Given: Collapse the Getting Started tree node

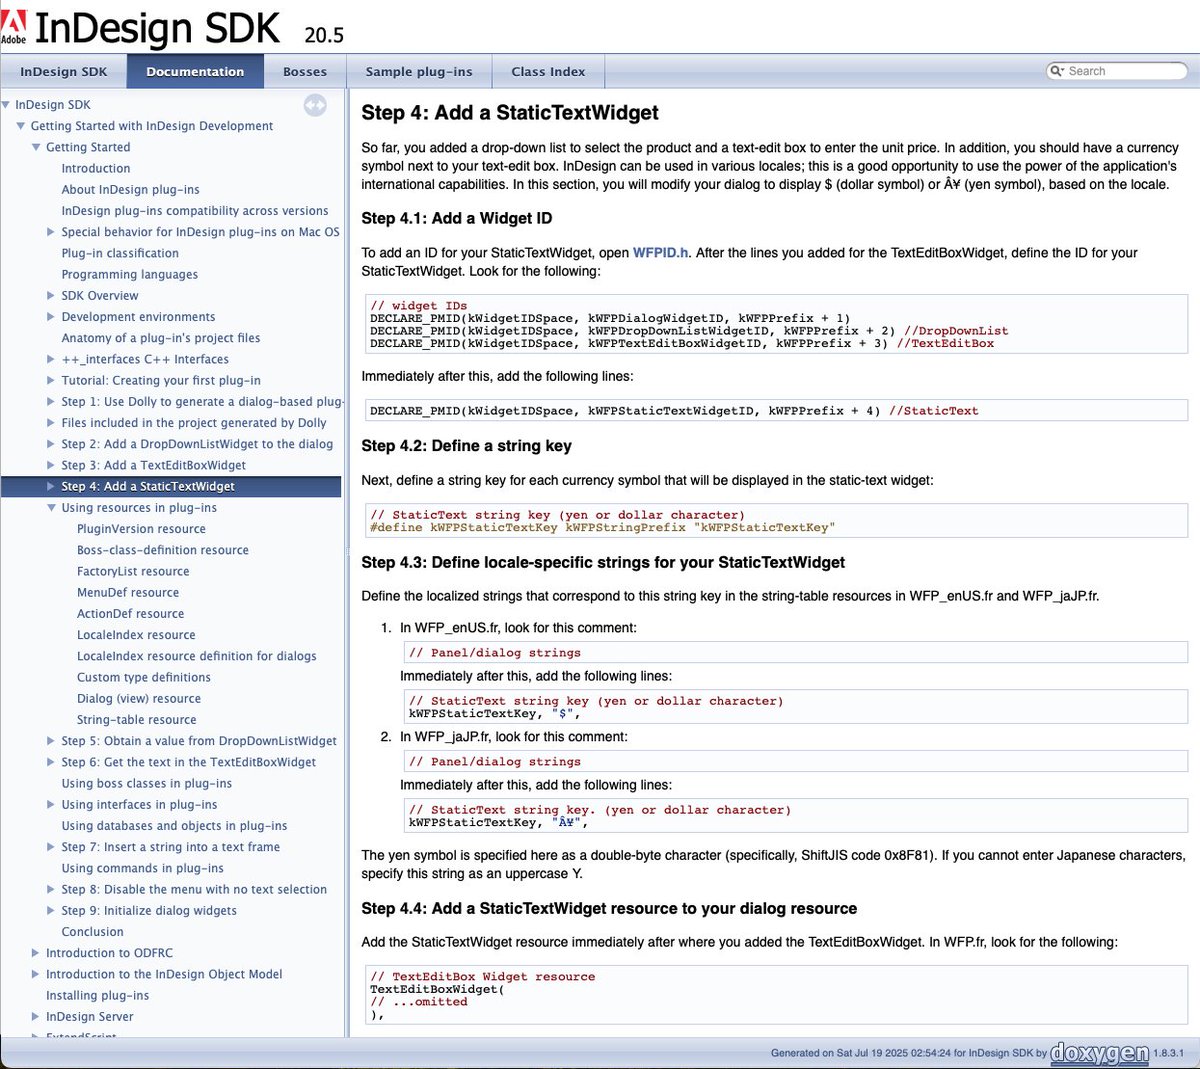Looking at the screenshot, I should pyautogui.click(x=36, y=147).
